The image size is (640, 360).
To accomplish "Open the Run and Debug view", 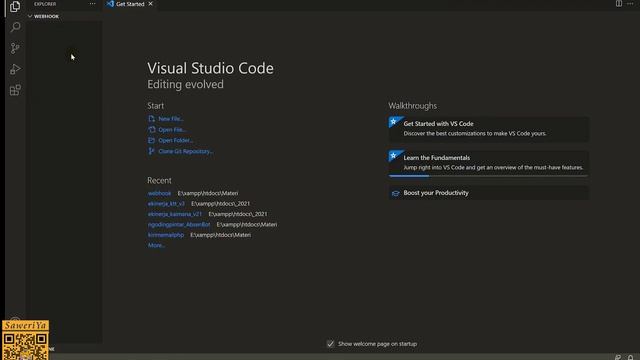I will click(15, 69).
